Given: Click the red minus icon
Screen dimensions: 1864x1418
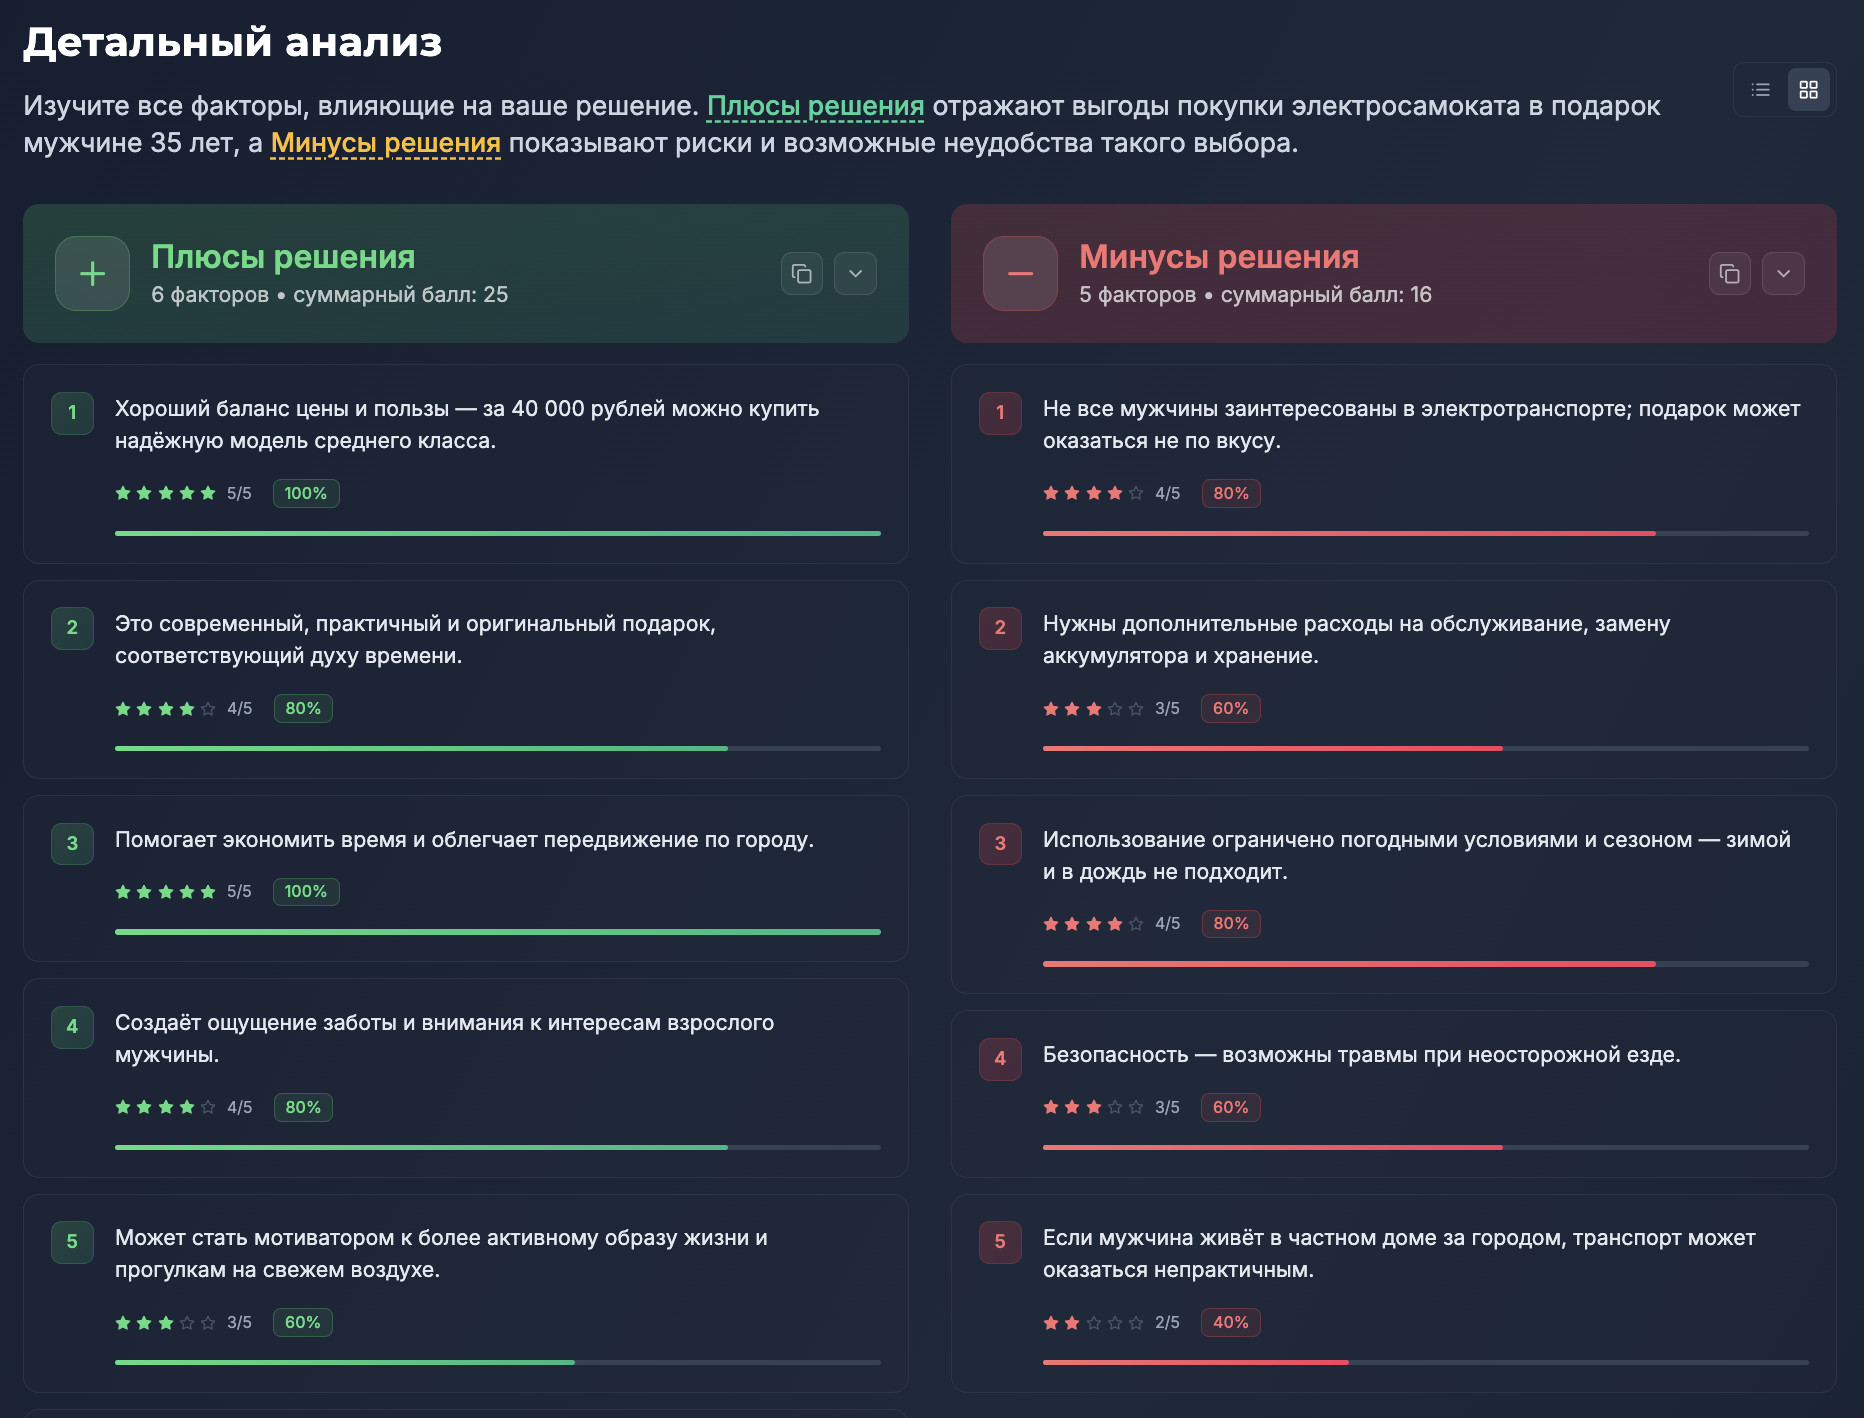Looking at the screenshot, I should pos(1020,274).
